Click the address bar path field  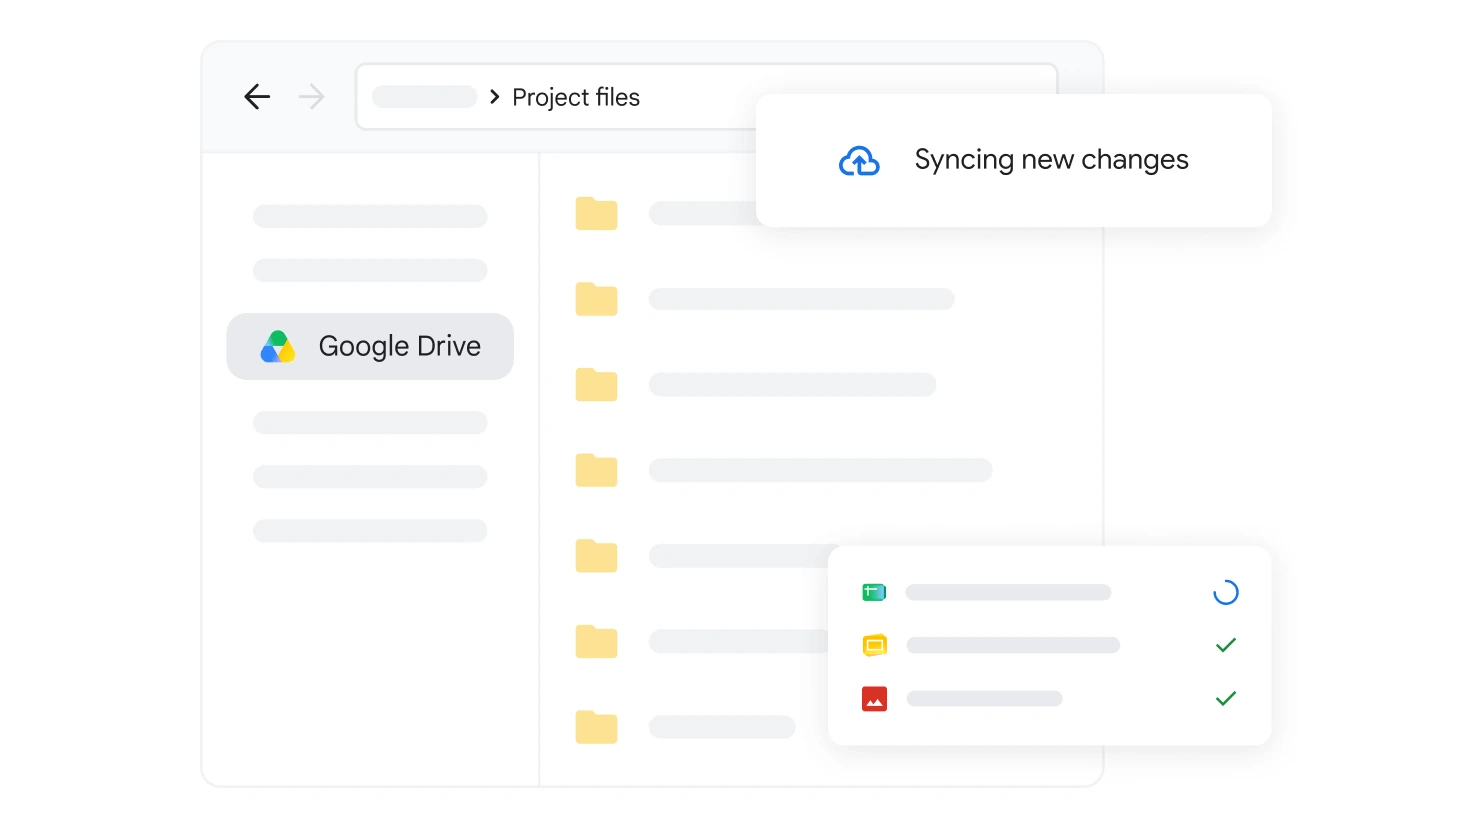click(706, 97)
